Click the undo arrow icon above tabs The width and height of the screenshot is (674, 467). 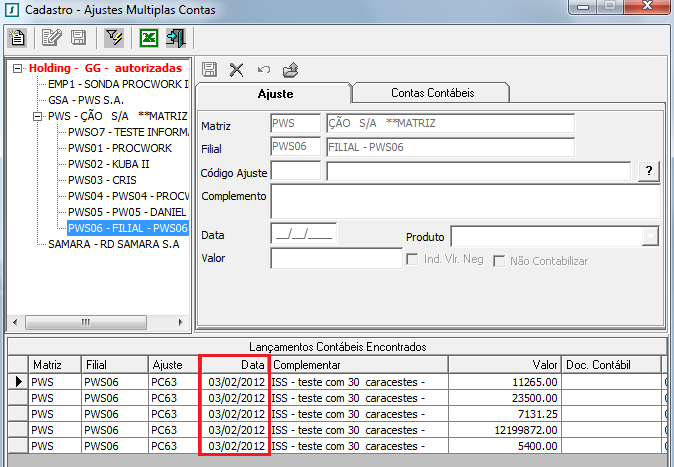point(263,69)
